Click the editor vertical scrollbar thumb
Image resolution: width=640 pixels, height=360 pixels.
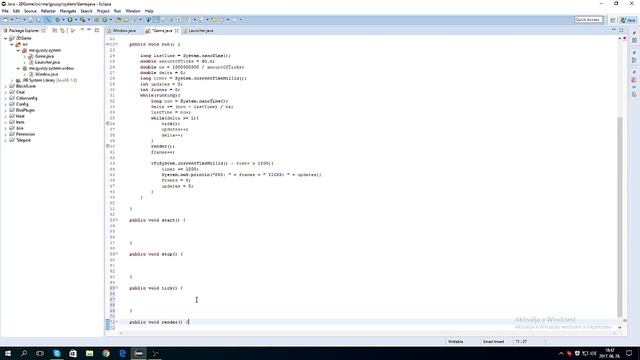[620, 216]
